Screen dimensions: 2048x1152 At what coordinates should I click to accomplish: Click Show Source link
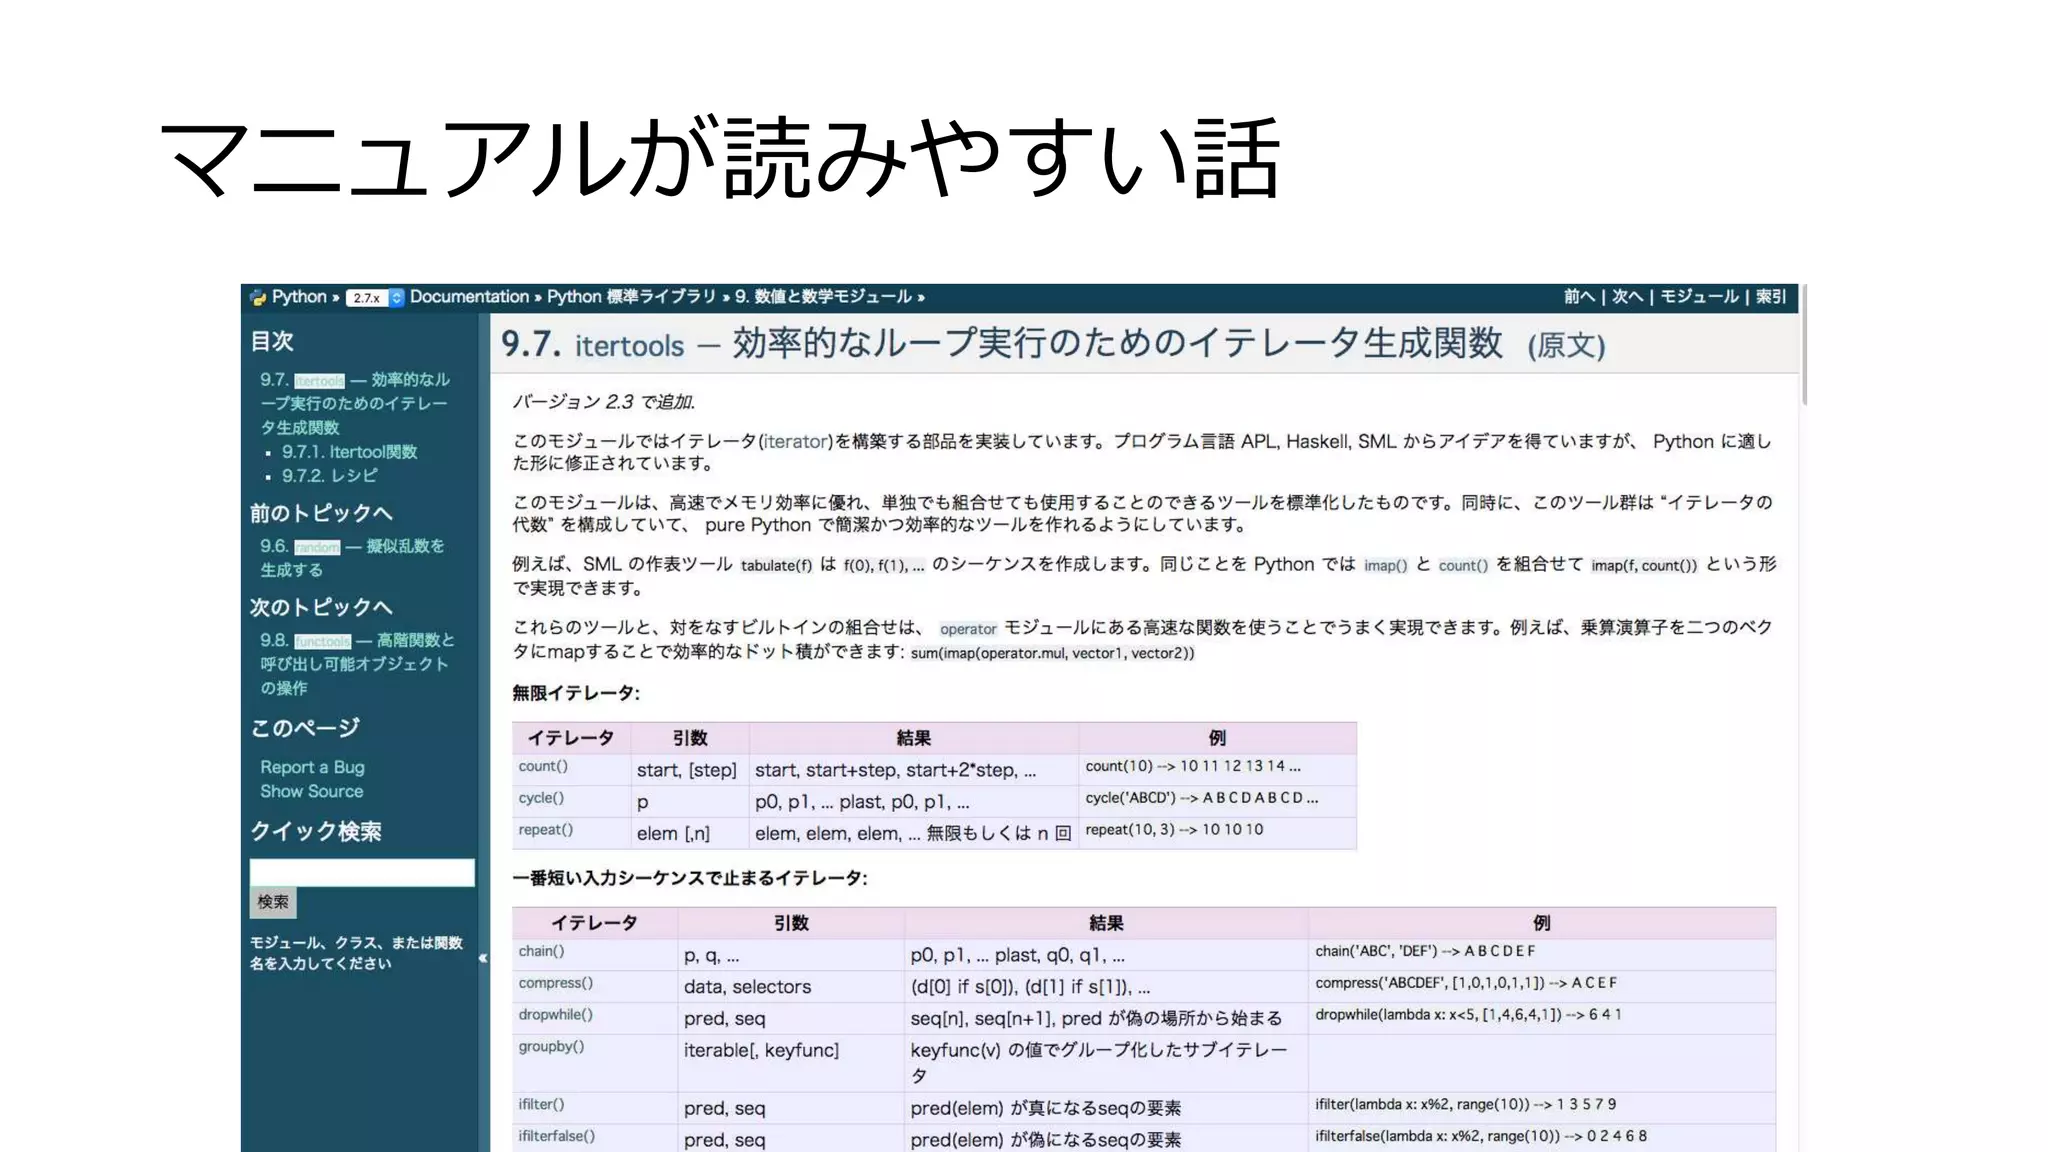[x=311, y=791]
